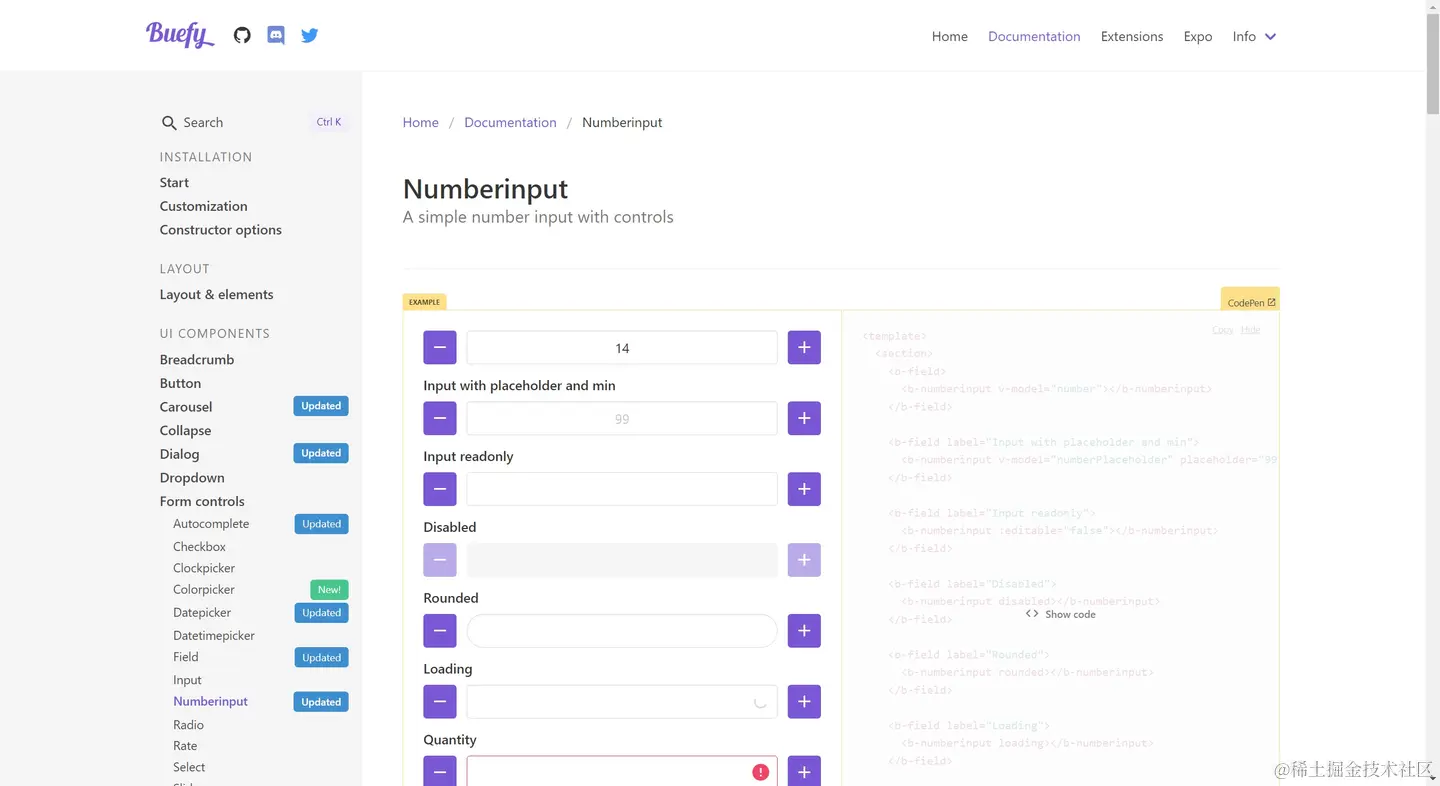This screenshot has width=1440, height=786.
Task: Click the input with placeholder 99
Action: 622,419
